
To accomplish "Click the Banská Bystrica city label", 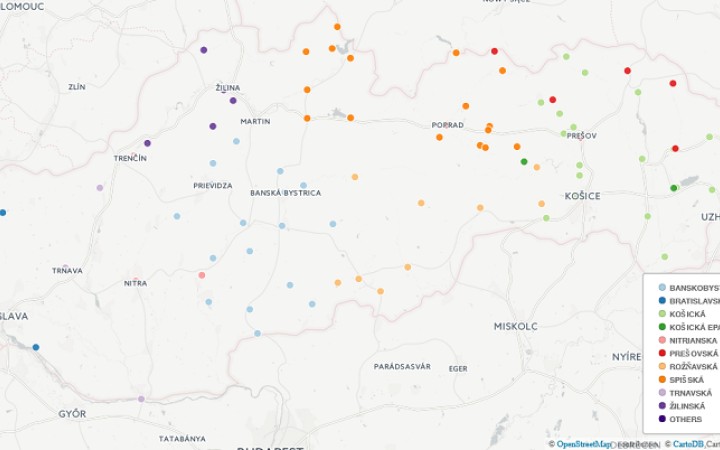I will (286, 193).
